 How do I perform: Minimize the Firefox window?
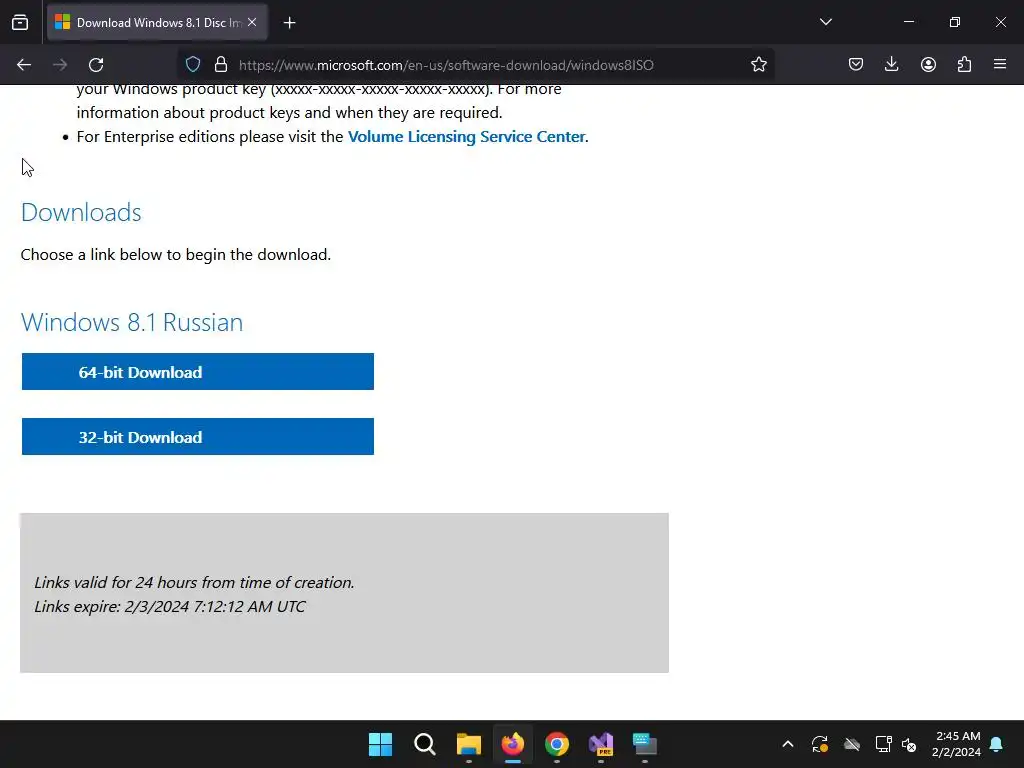pos(908,22)
